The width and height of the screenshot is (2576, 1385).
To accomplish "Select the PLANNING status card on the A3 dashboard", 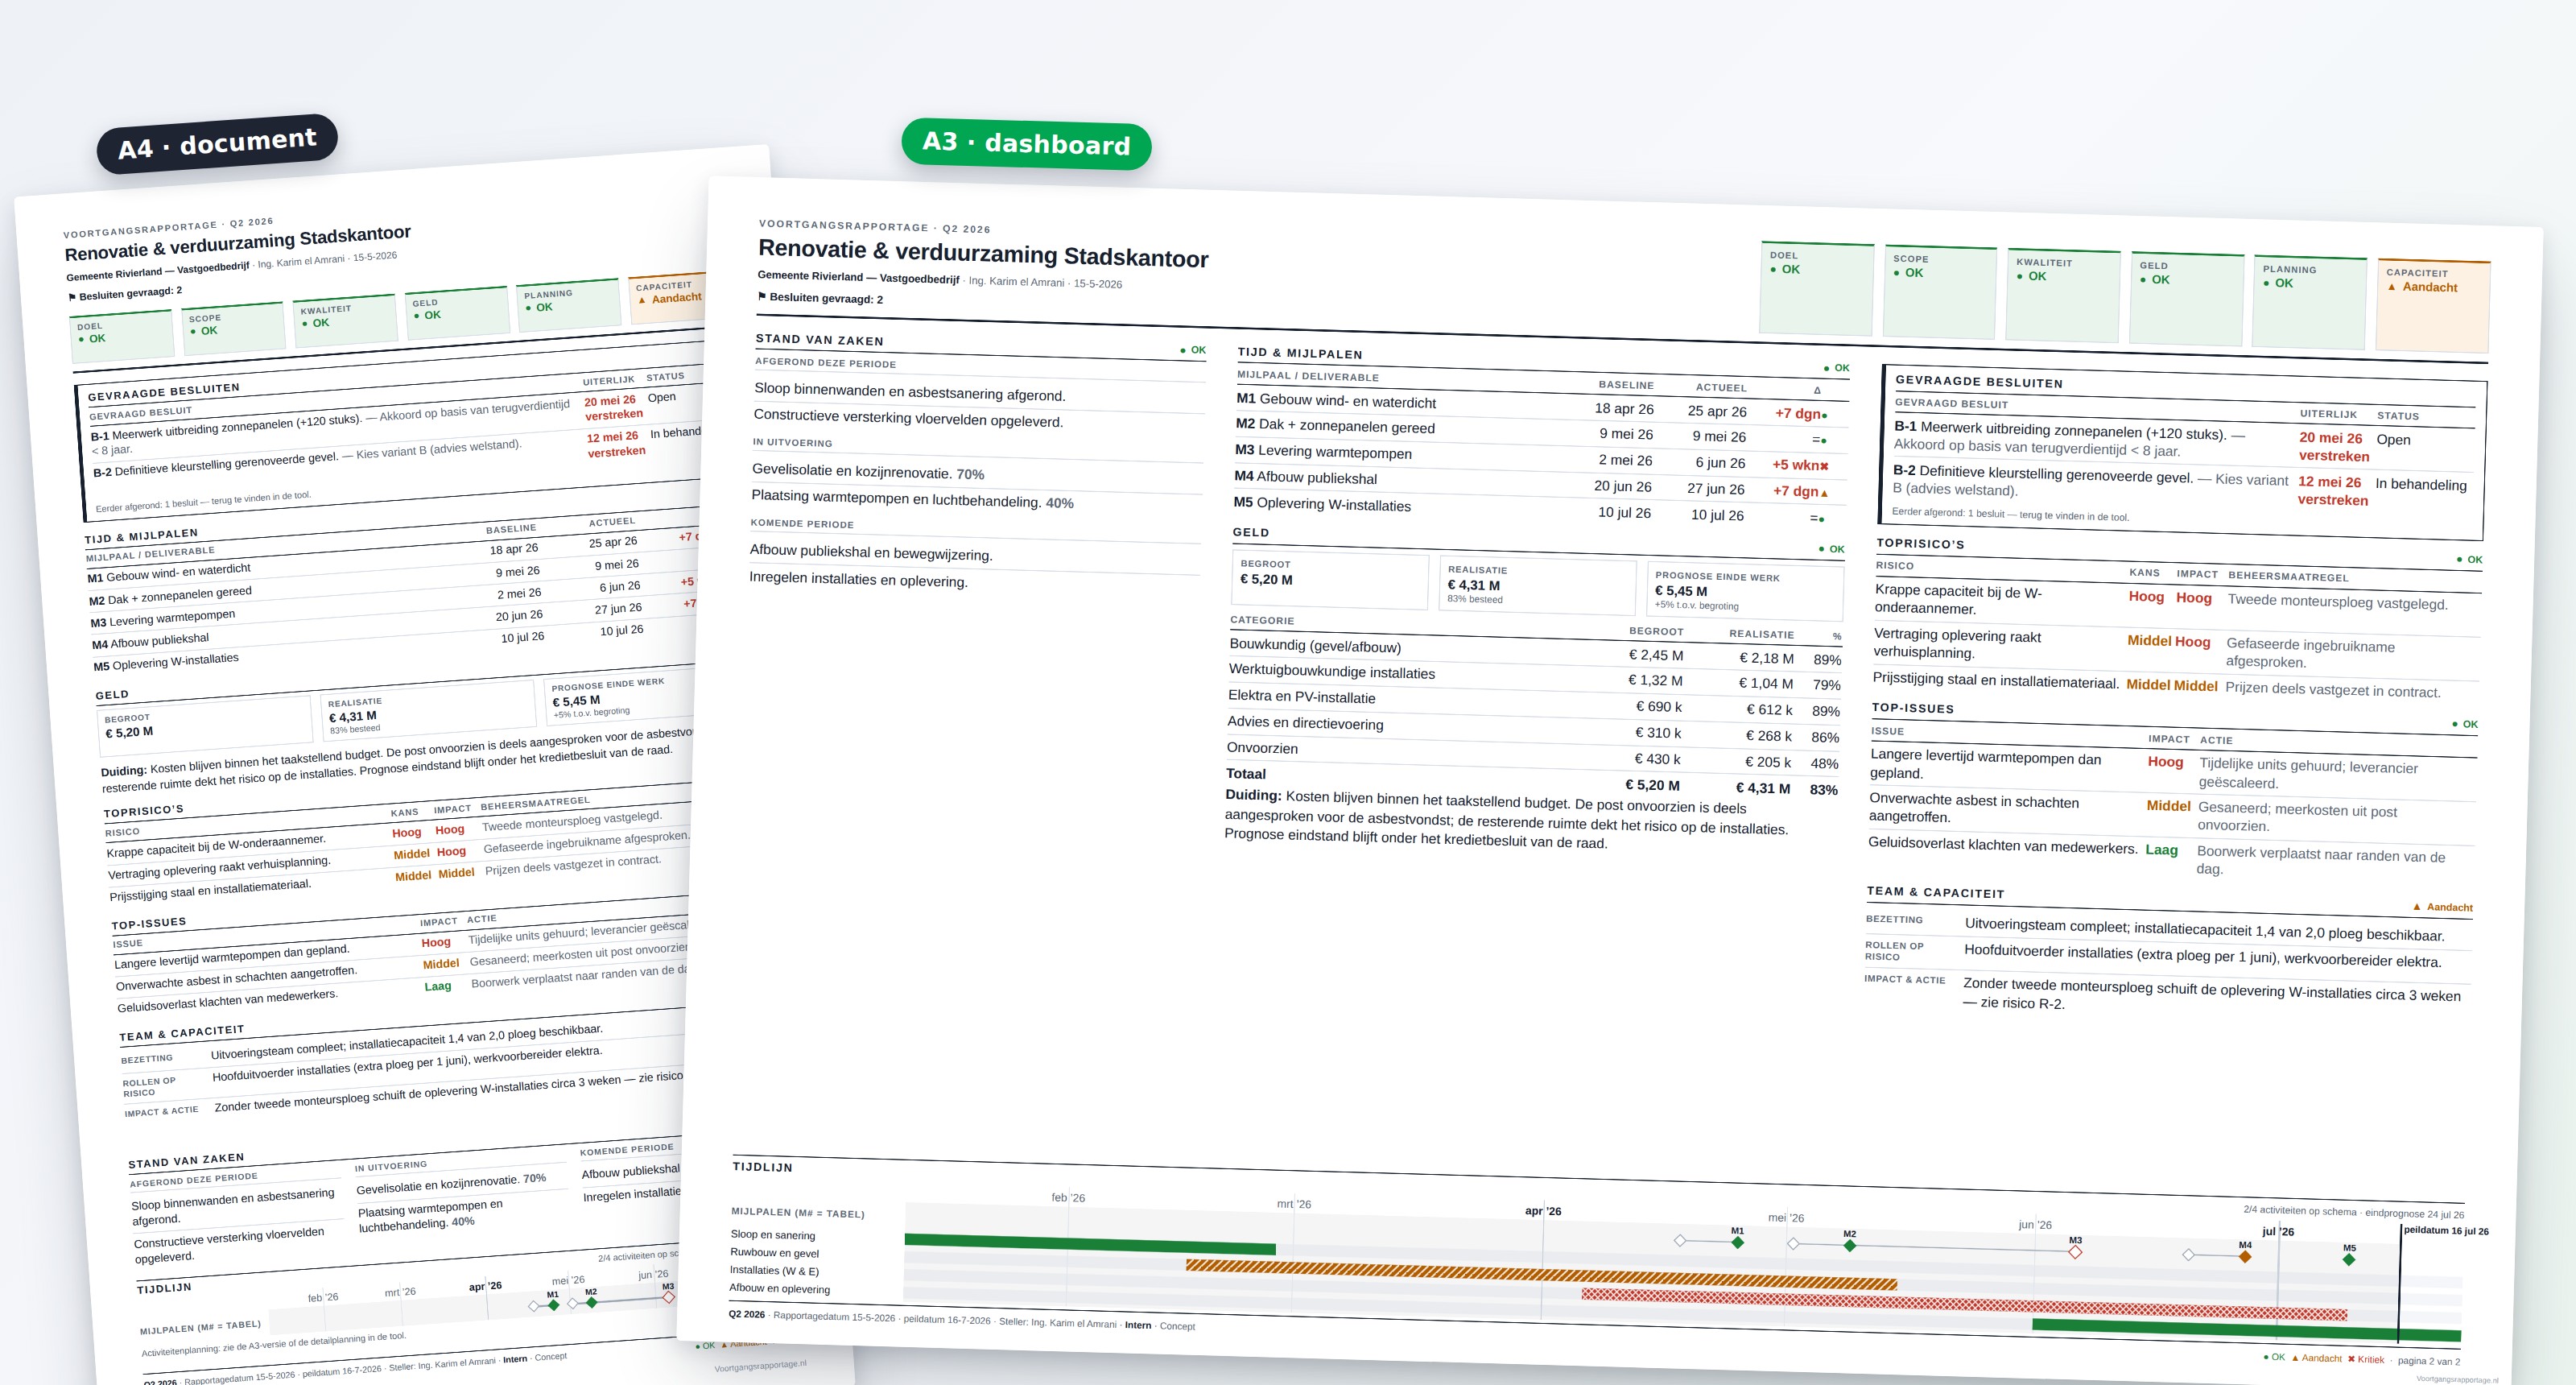I will [x=2309, y=303].
